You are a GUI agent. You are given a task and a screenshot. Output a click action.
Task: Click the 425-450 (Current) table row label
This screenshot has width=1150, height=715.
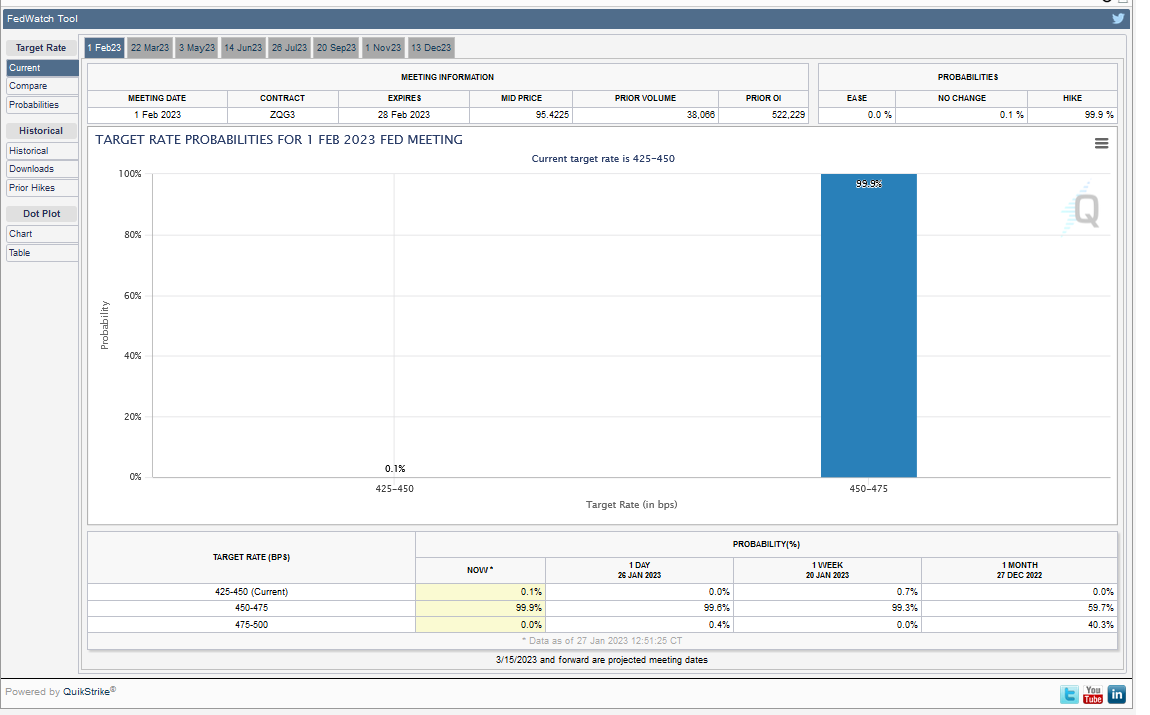click(252, 592)
